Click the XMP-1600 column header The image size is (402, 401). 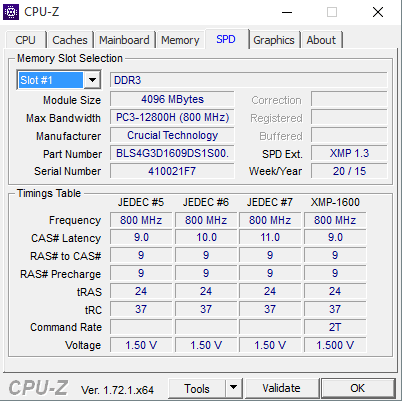tap(335, 202)
